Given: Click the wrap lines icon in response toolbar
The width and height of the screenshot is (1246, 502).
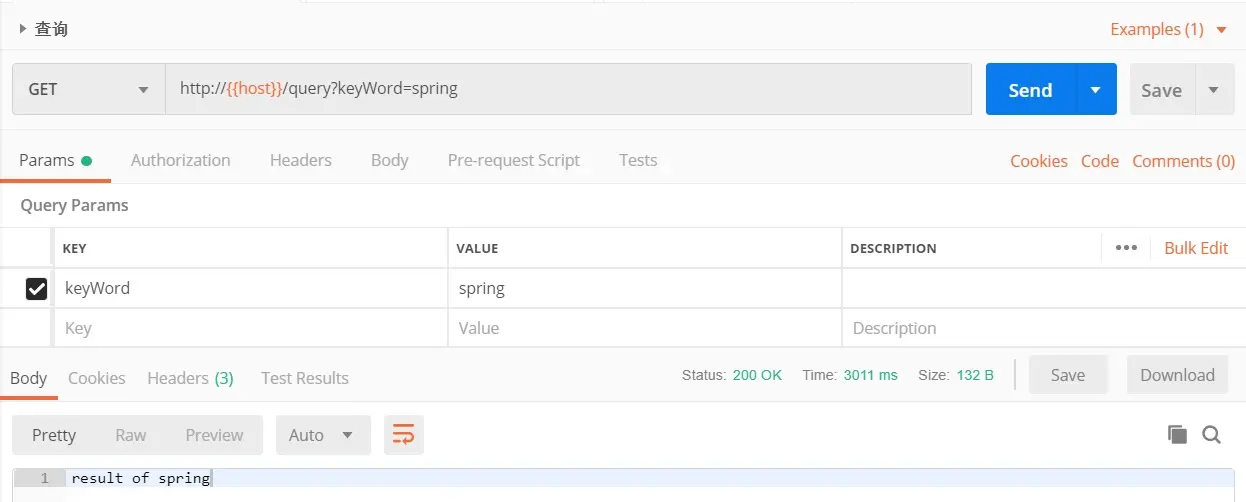Looking at the screenshot, I should pos(403,434).
